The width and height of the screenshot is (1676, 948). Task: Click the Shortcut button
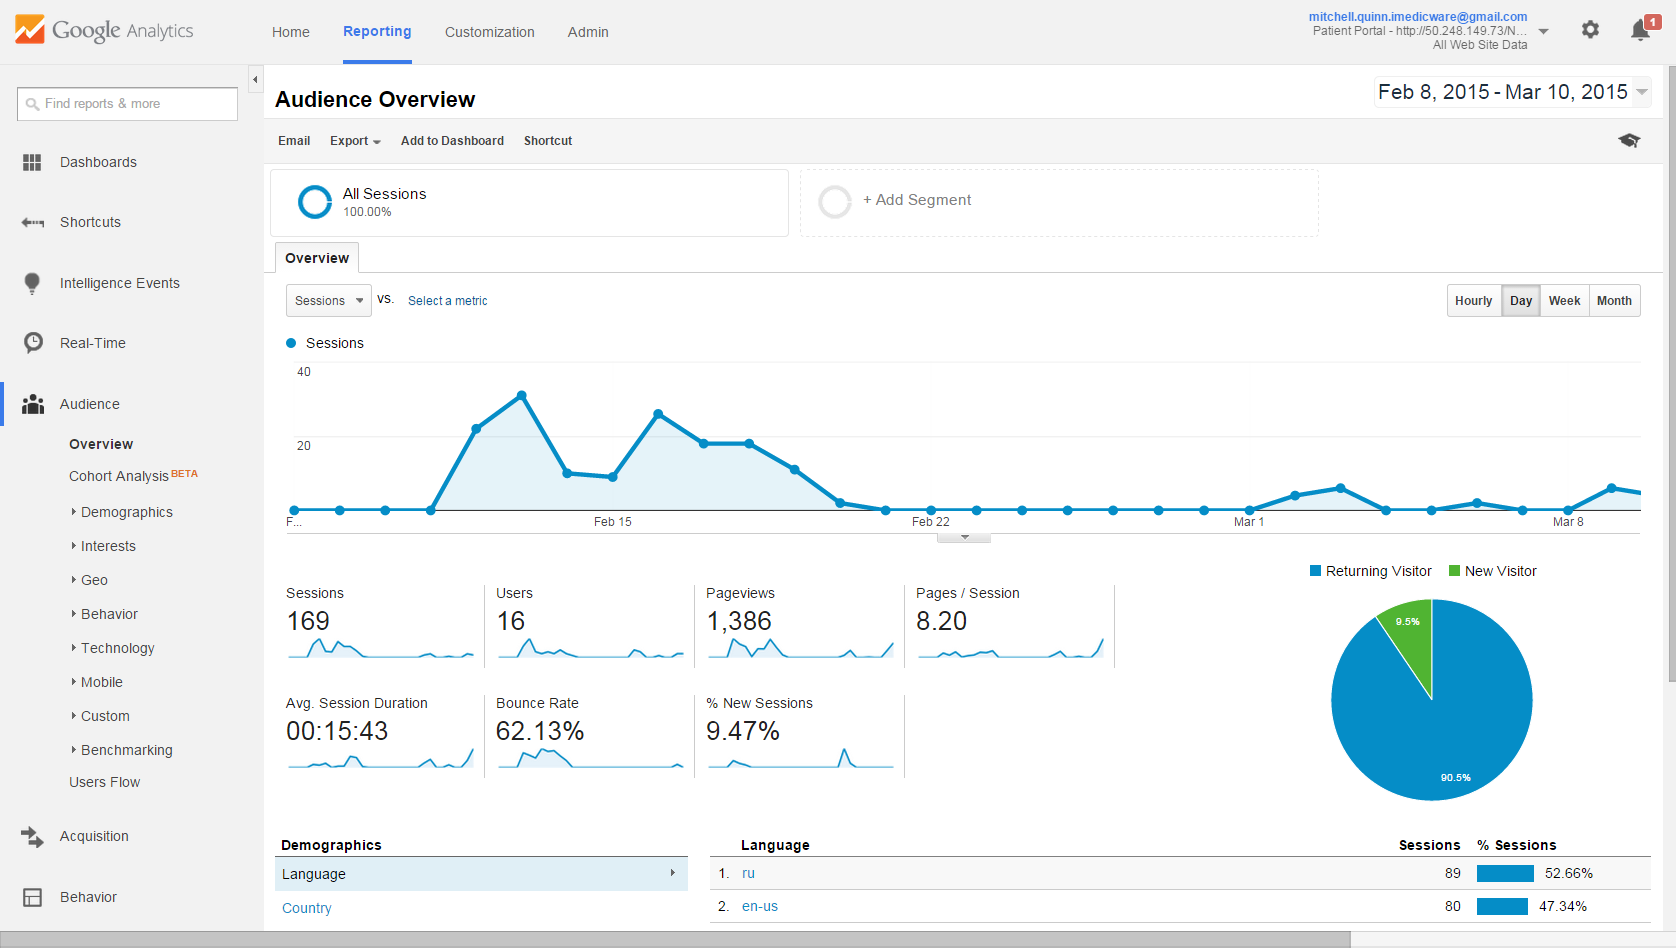(x=548, y=141)
